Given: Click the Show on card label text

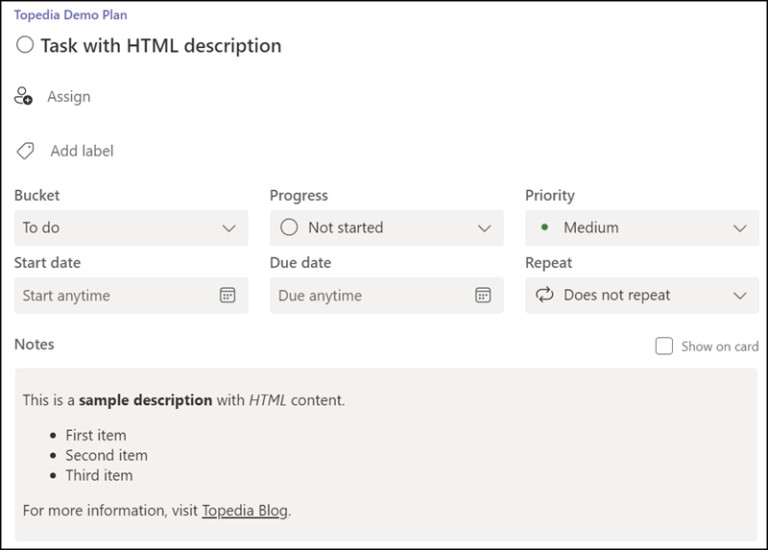Looking at the screenshot, I should [x=720, y=346].
